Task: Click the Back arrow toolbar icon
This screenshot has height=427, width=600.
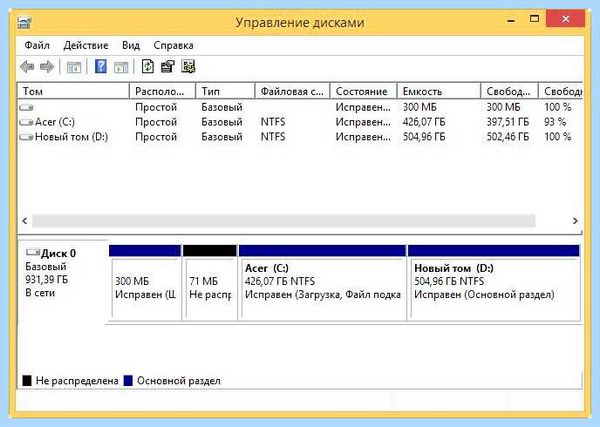Action: coord(27,67)
